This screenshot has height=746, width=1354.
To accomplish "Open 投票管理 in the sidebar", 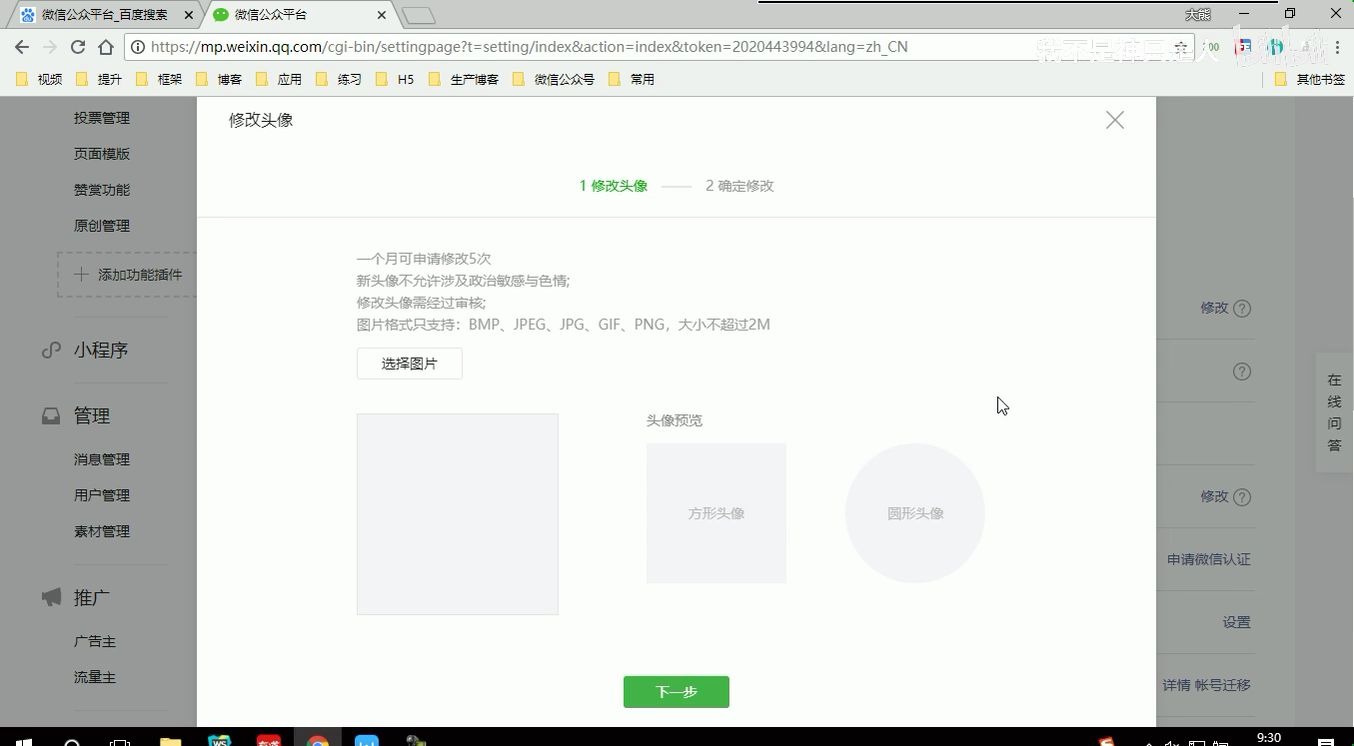I will (x=102, y=118).
